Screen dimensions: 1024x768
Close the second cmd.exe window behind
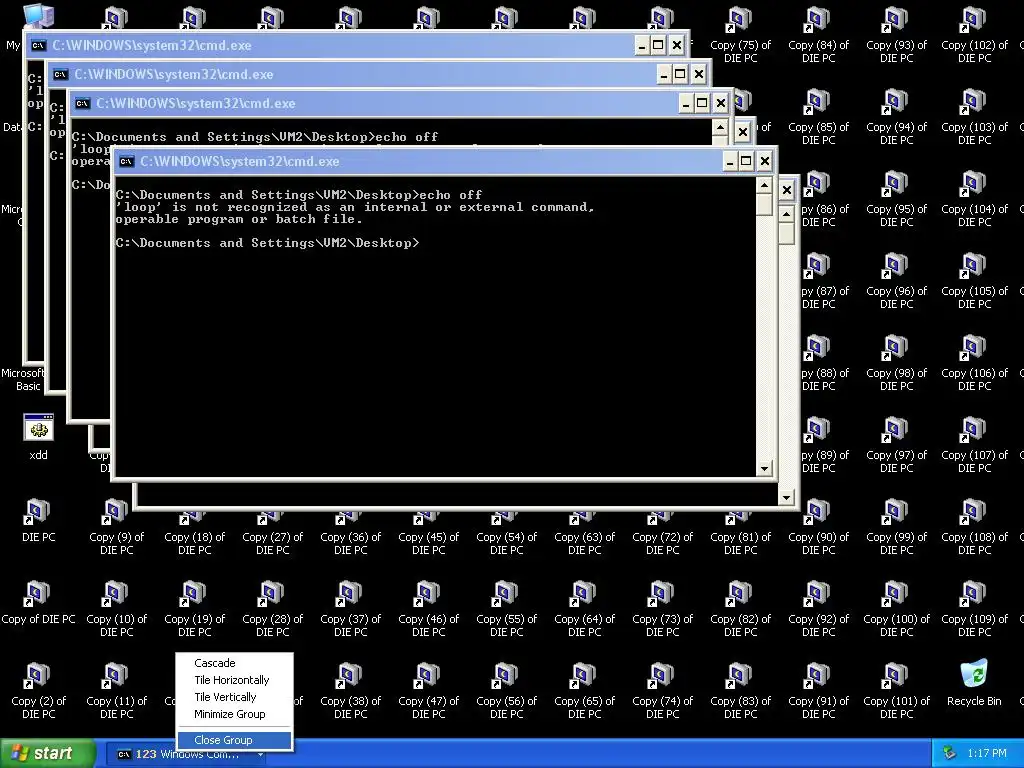(x=699, y=74)
